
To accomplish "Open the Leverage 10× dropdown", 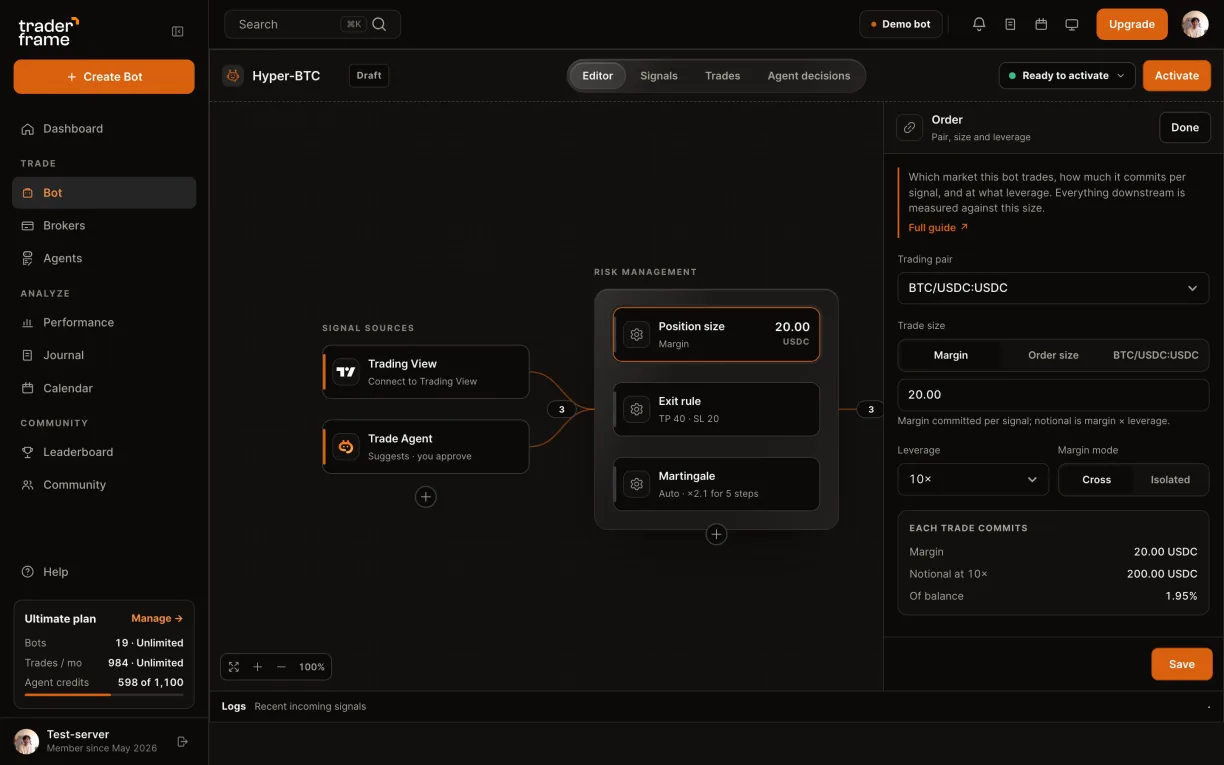I will pos(973,479).
